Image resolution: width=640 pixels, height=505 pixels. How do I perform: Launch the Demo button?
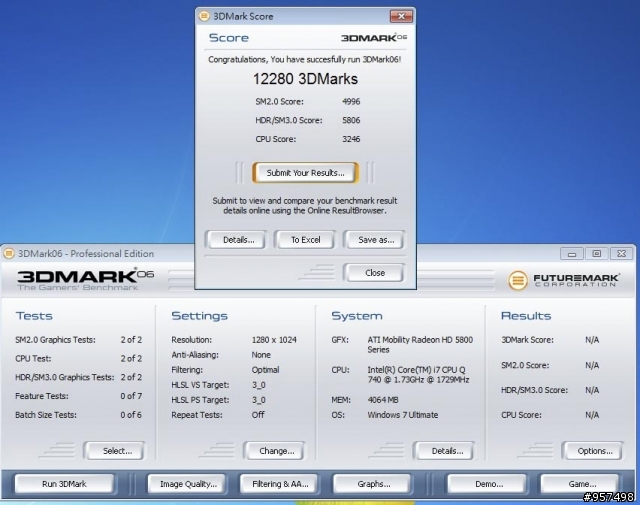pyautogui.click(x=487, y=484)
